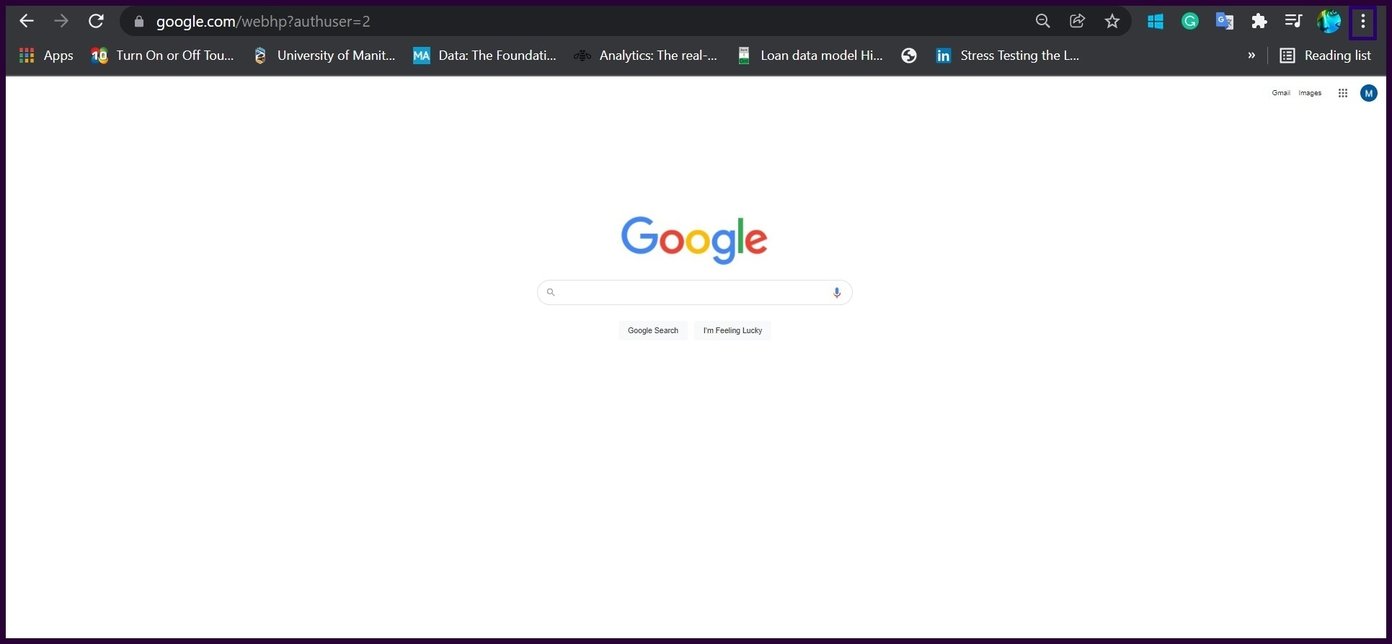Open the Google apps grid
The image size is (1392, 644).
(1343, 93)
